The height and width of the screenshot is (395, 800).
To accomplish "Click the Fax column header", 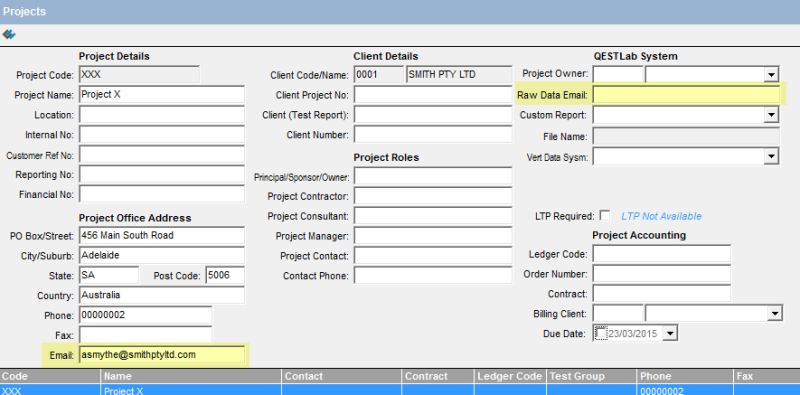I will (x=767, y=376).
